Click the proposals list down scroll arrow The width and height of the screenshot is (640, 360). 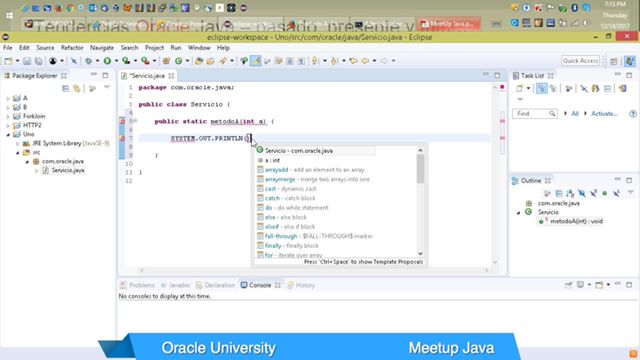(420, 253)
